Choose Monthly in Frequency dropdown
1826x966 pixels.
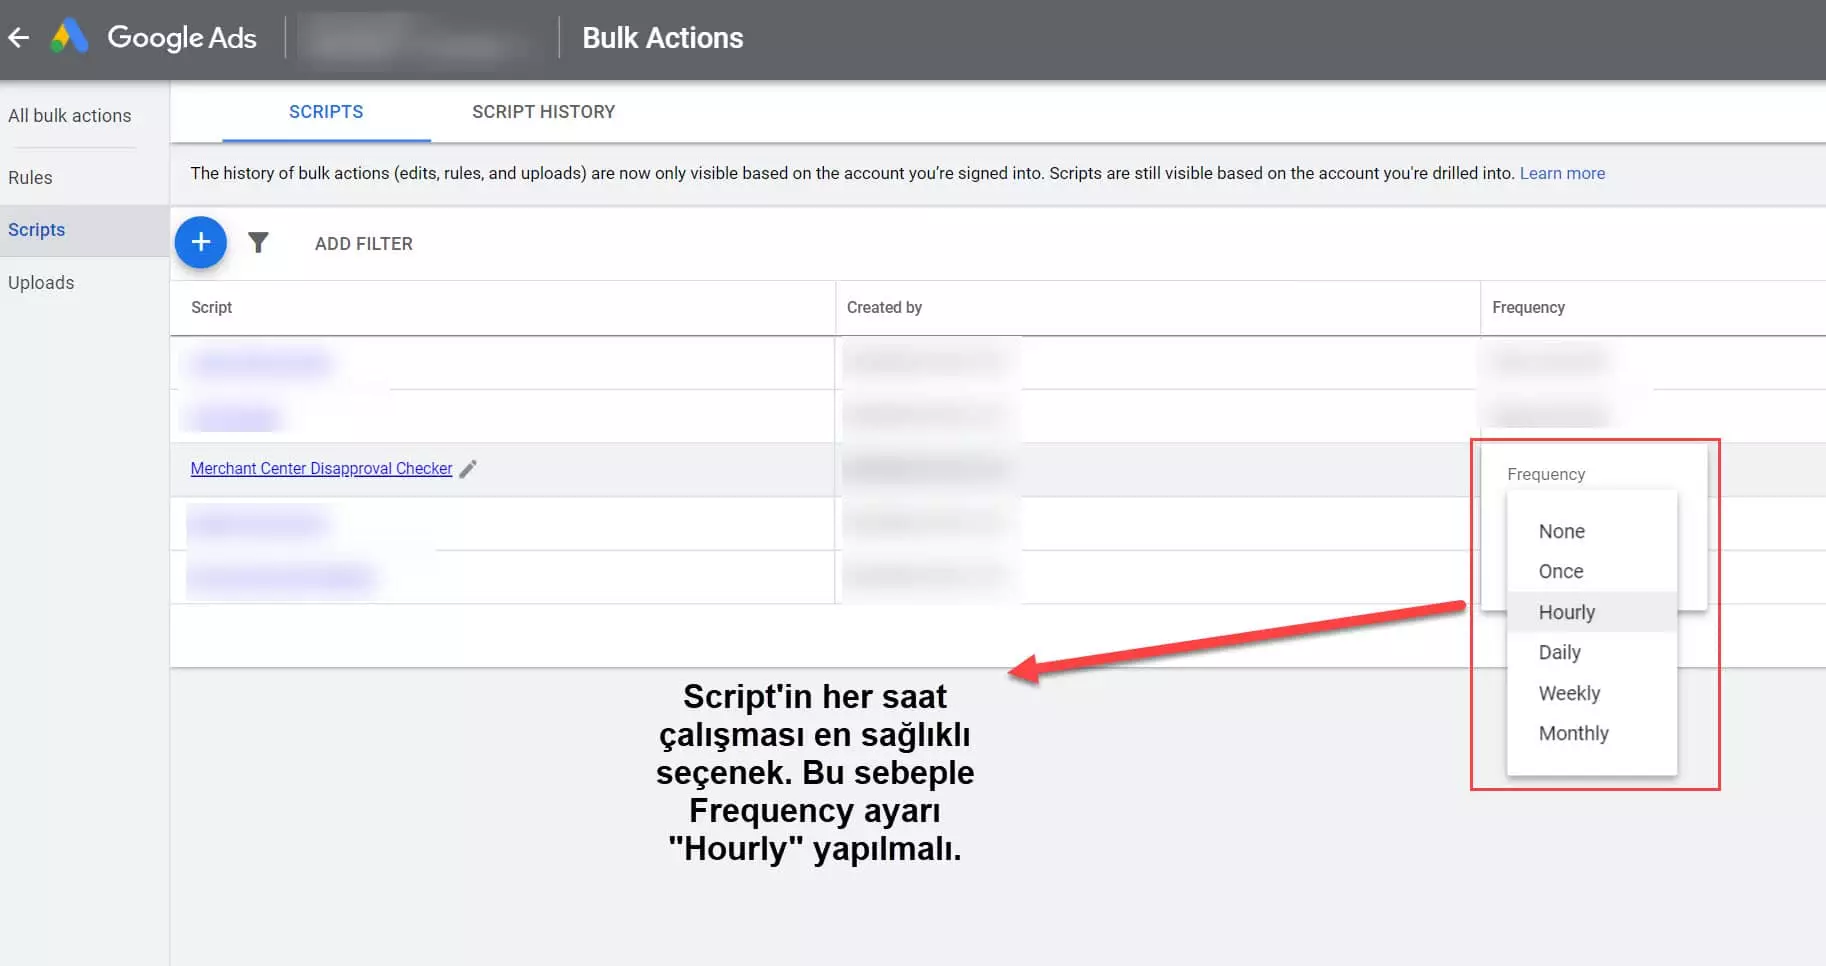[1591, 733]
